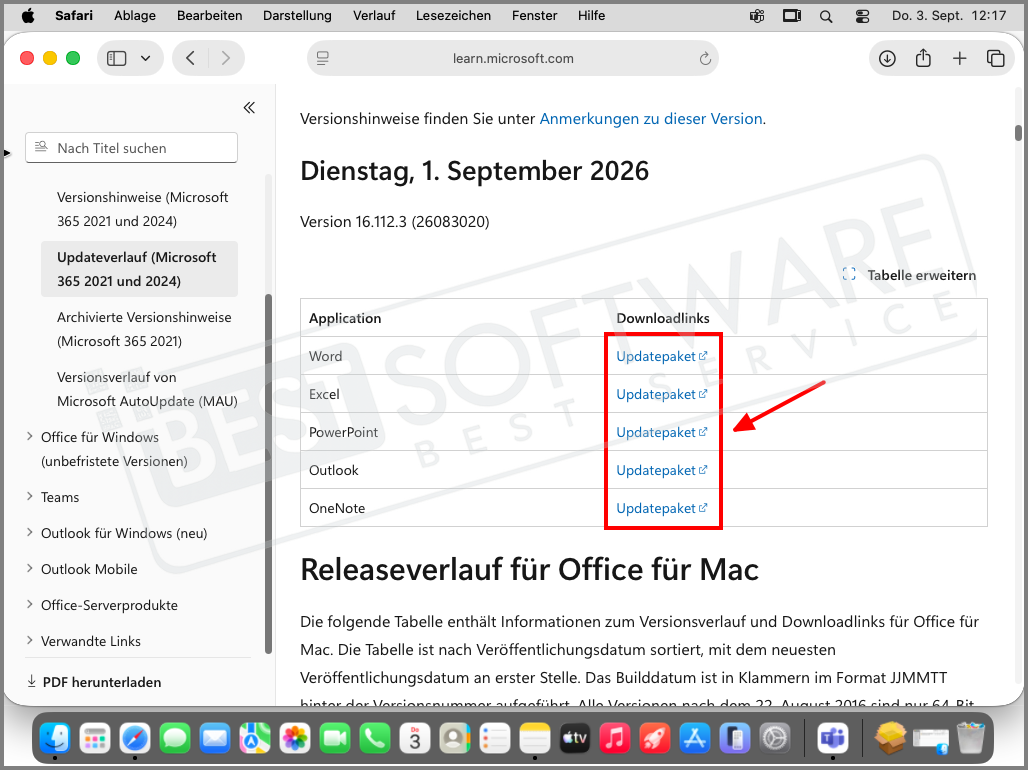Open the Trash in the Dock
Image resolution: width=1028 pixels, height=771 pixels.
[971, 739]
